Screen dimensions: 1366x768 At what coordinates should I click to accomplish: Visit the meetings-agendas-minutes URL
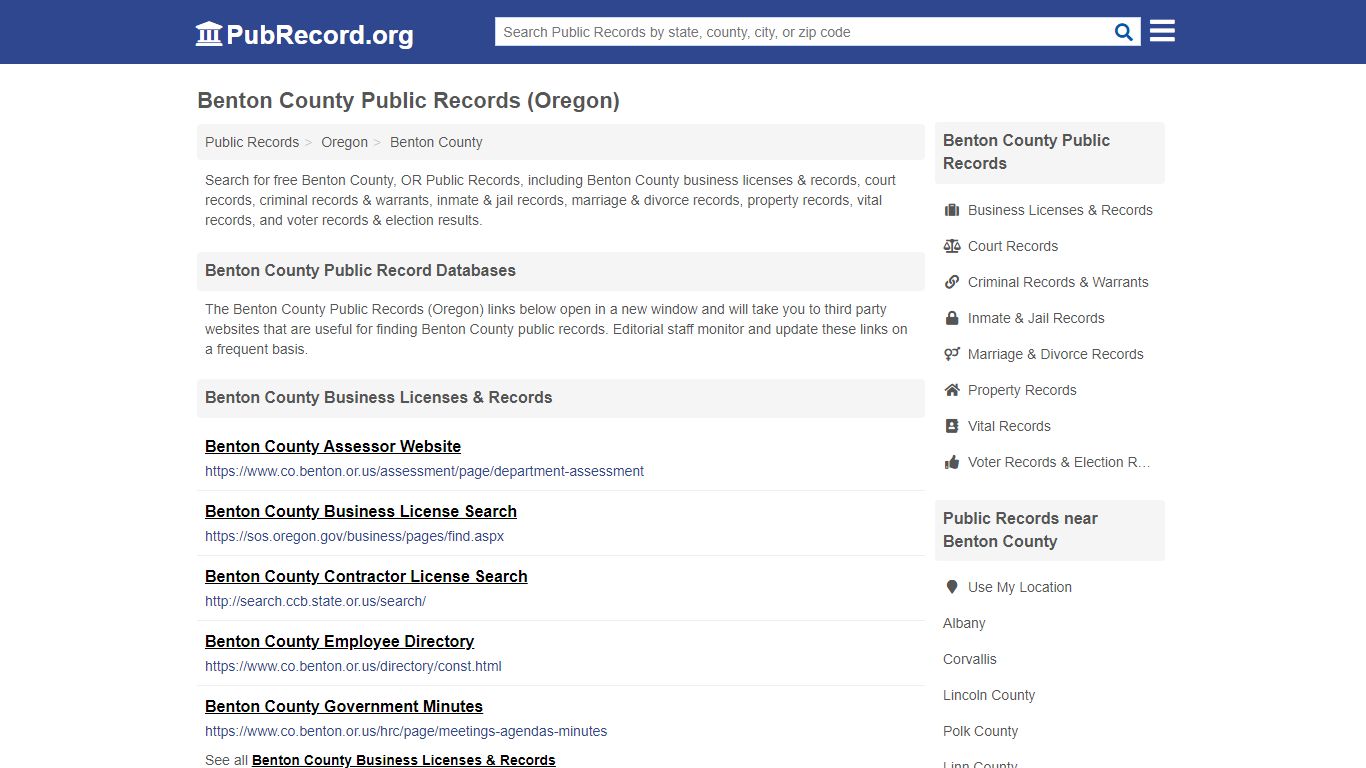pyautogui.click(x=406, y=731)
